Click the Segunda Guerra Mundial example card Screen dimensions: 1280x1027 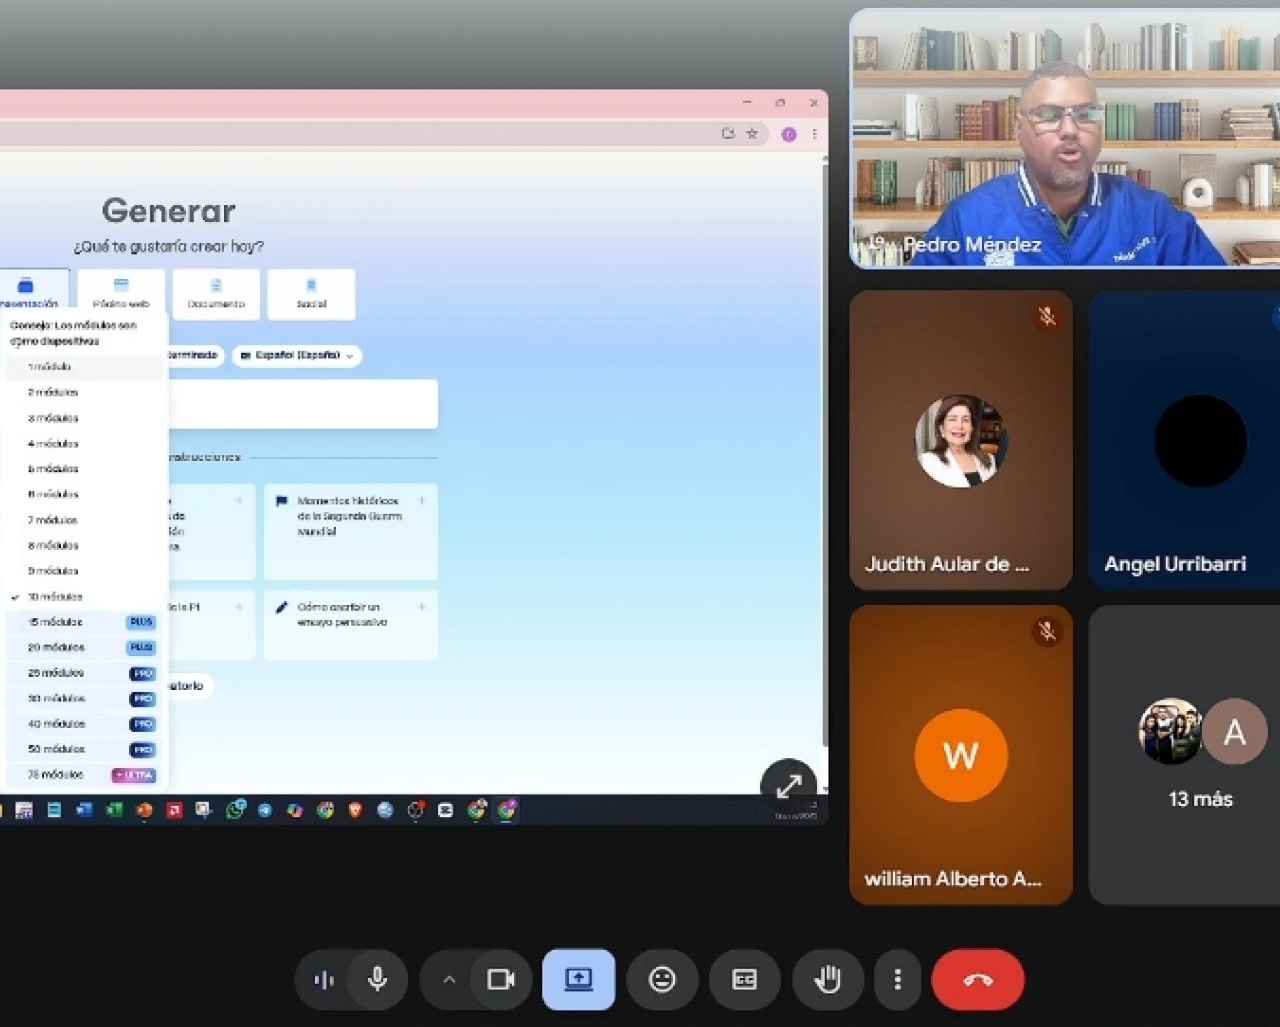coord(350,530)
